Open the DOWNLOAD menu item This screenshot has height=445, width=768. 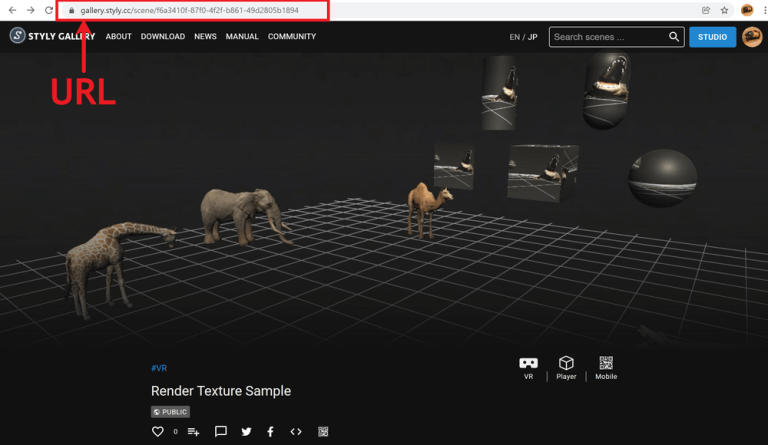pos(162,37)
